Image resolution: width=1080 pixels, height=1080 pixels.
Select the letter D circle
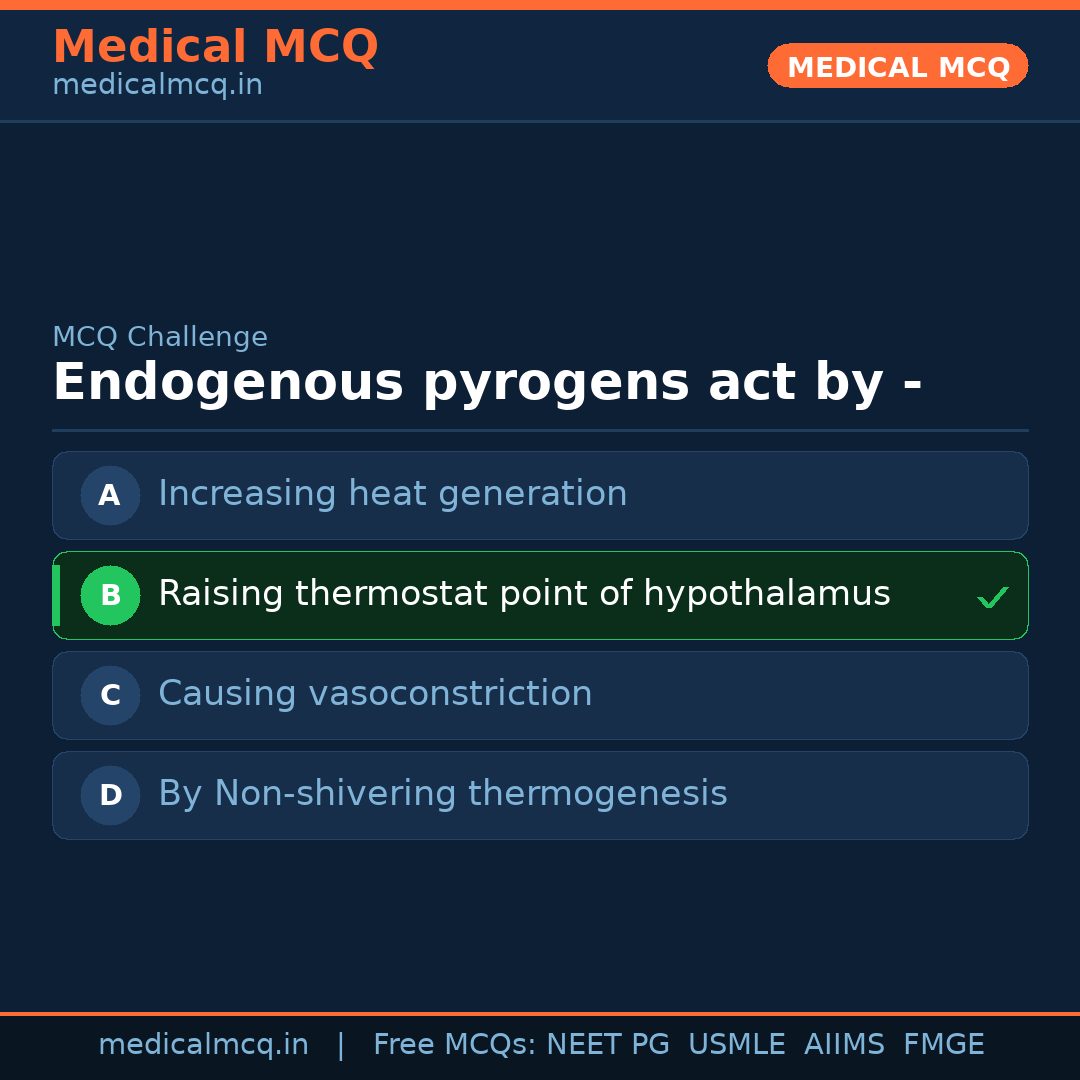pyautogui.click(x=110, y=795)
